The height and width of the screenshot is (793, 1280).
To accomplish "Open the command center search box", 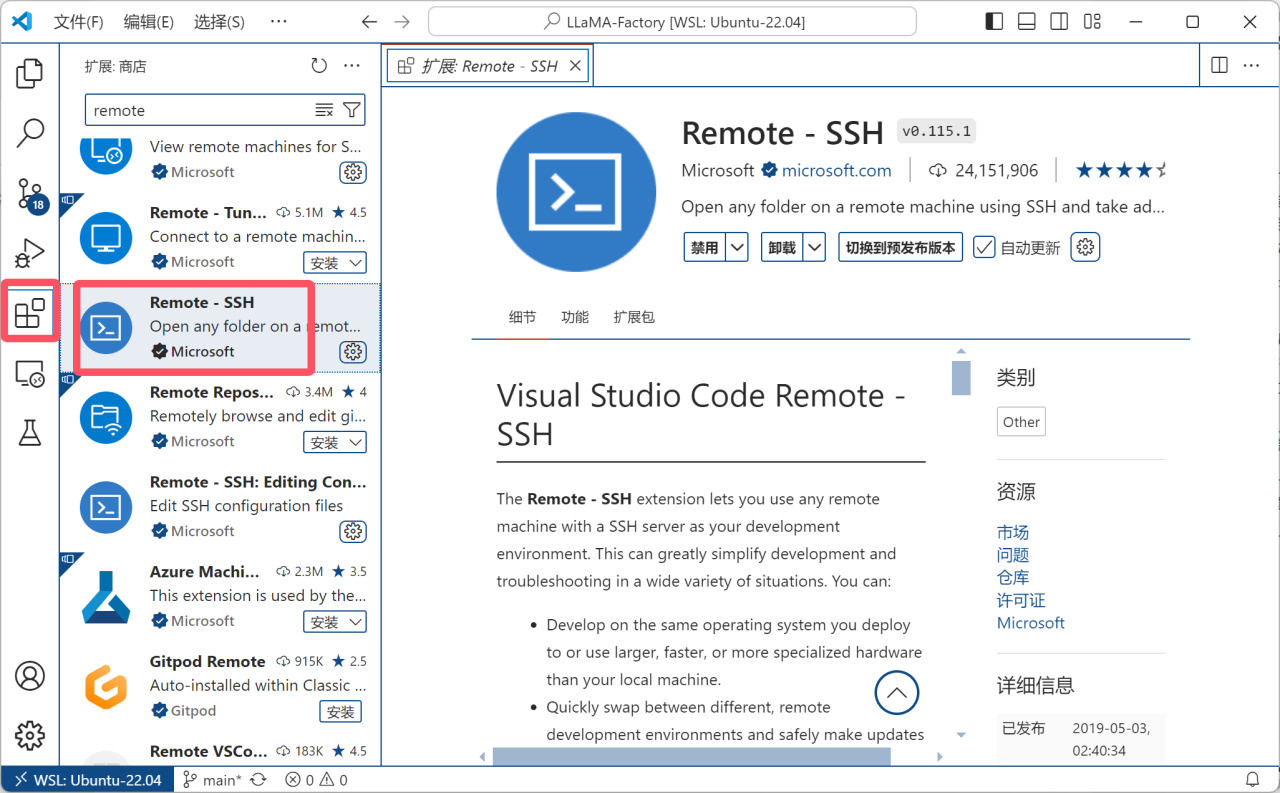I will [672, 22].
